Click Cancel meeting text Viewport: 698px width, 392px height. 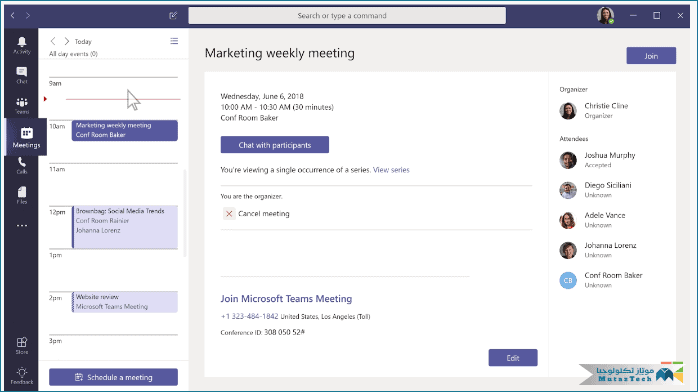(x=264, y=214)
